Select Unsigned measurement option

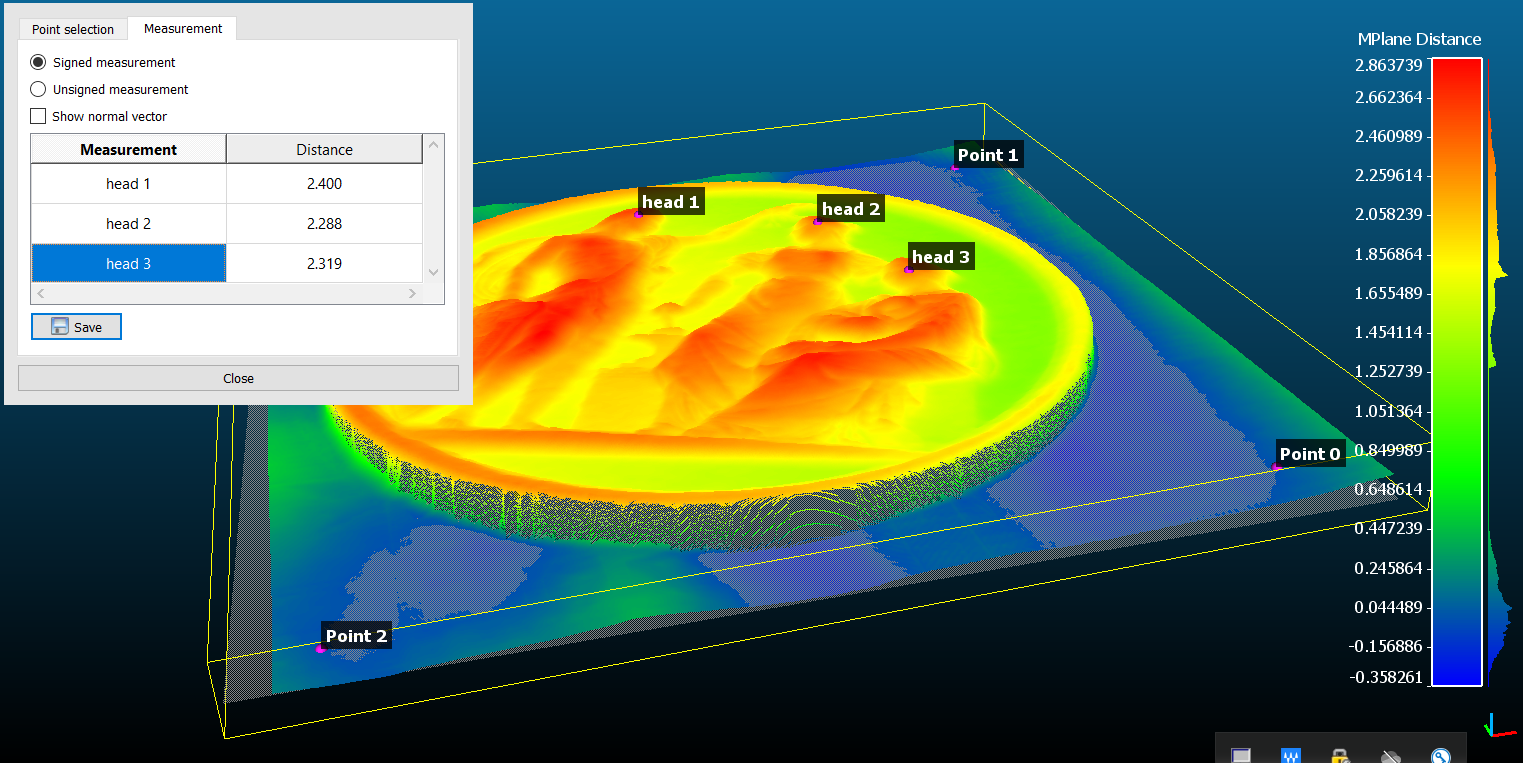(x=38, y=89)
